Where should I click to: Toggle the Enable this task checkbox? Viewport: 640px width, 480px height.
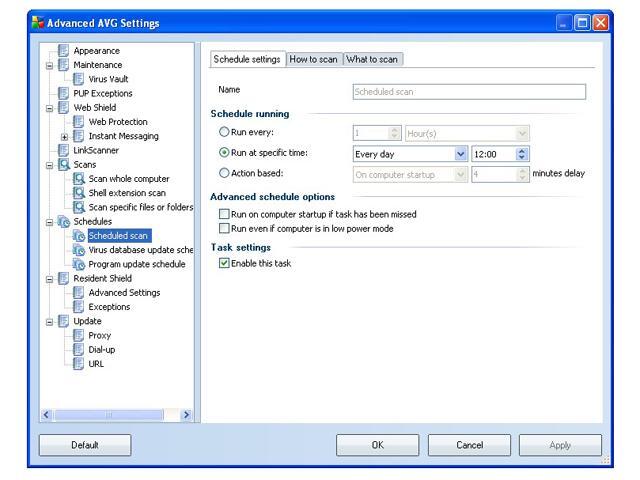[224, 263]
